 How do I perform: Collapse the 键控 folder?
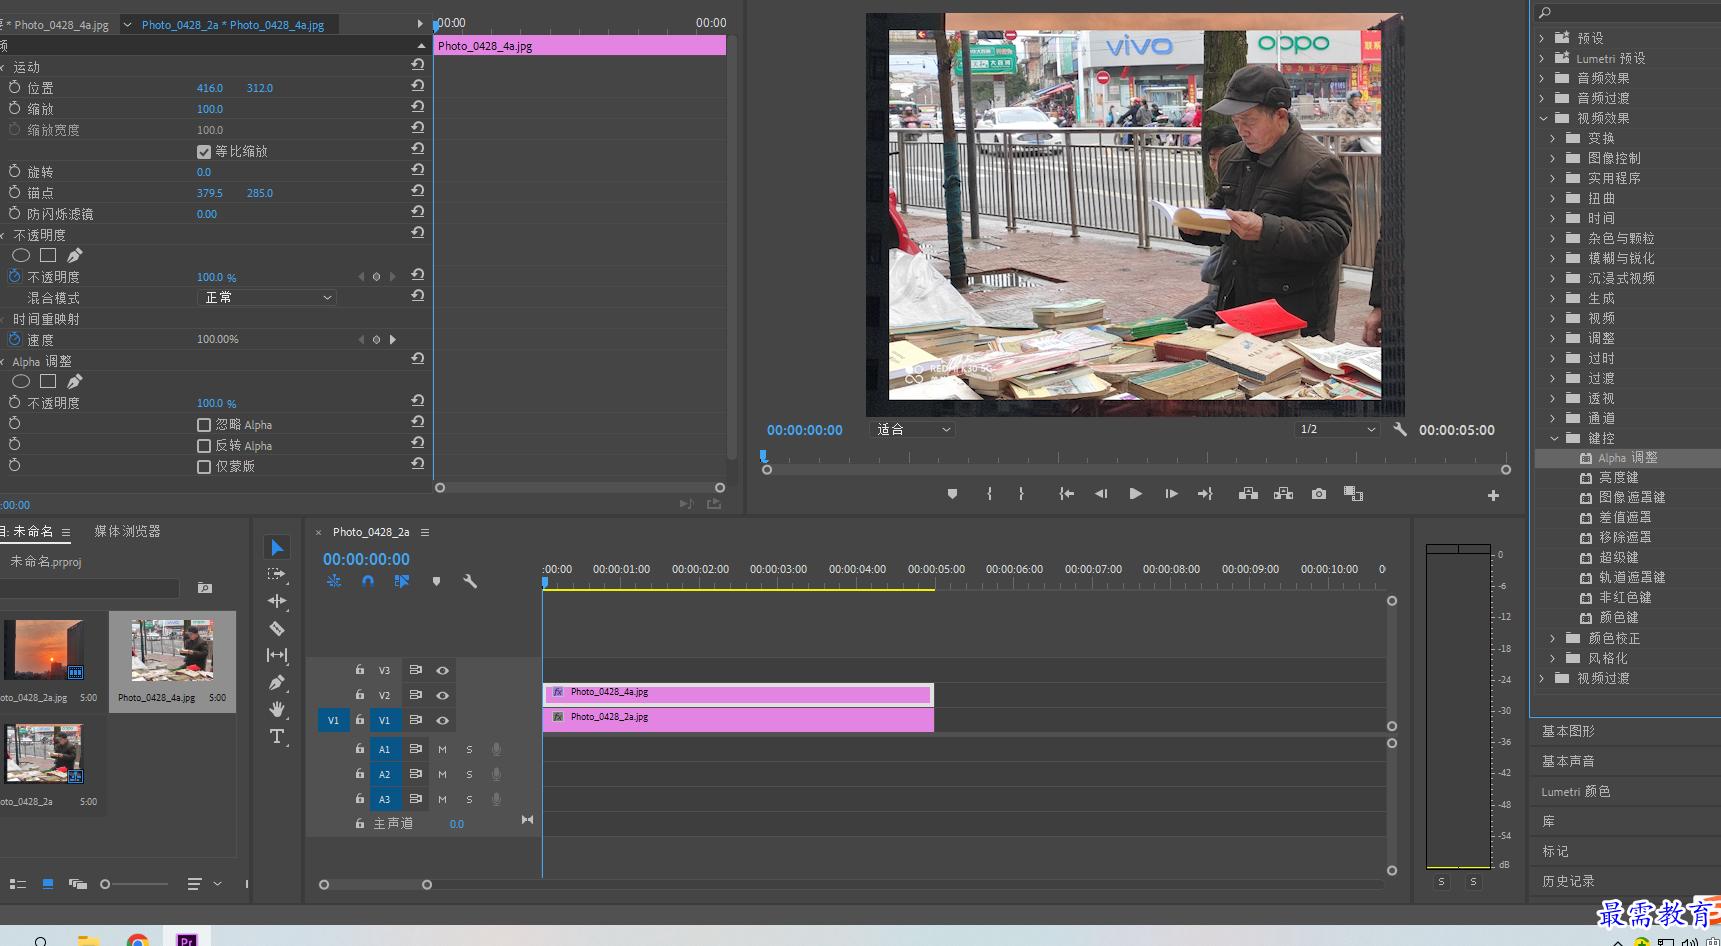point(1554,438)
